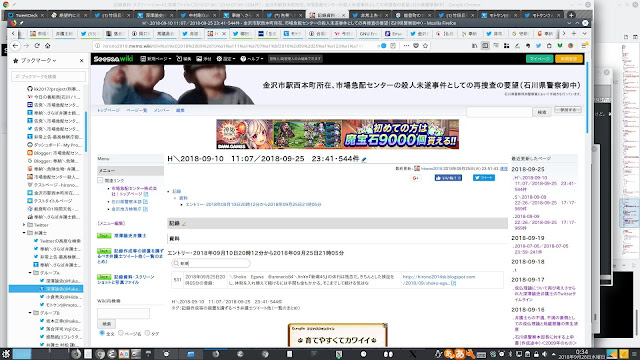
Task: Open the 設定 dropdown menu
Action: [x=226, y=59]
